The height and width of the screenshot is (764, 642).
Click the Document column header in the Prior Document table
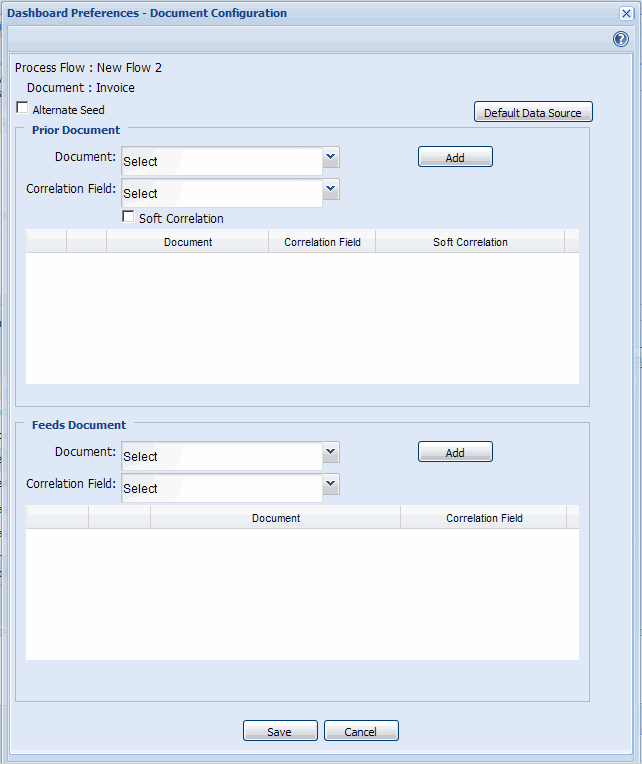pos(188,242)
